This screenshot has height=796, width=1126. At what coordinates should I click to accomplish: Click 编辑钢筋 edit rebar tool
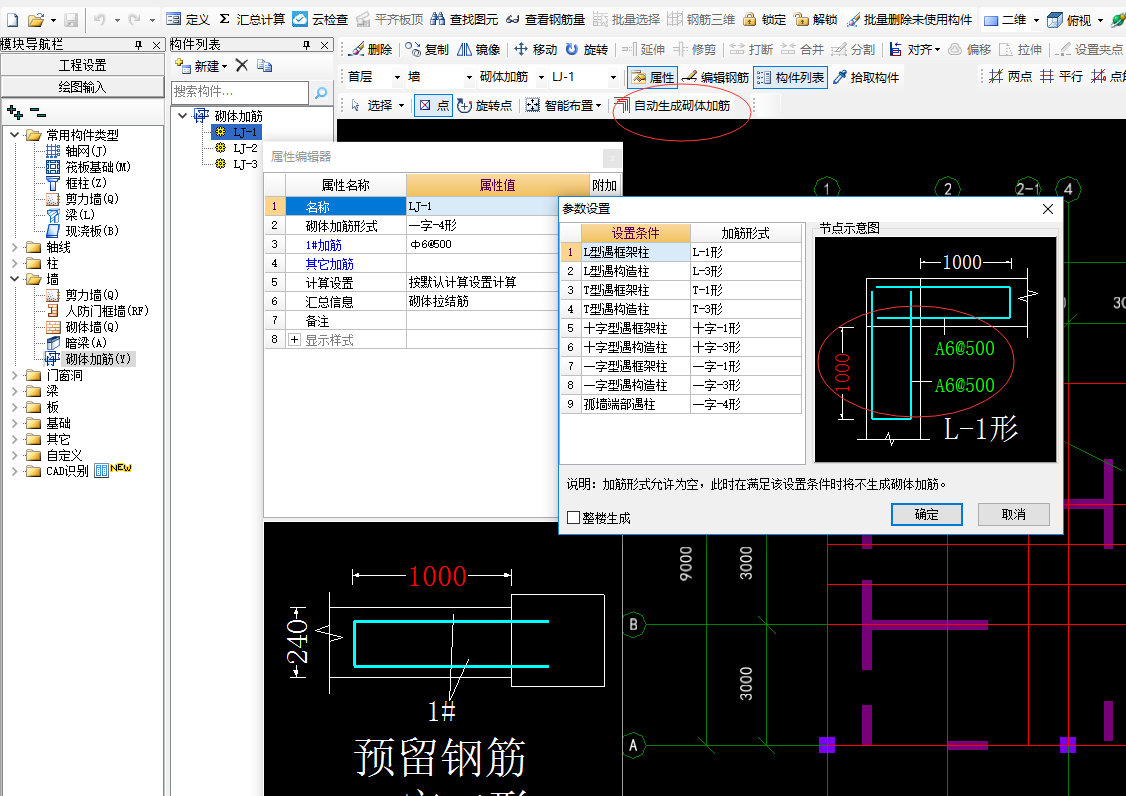(x=715, y=77)
